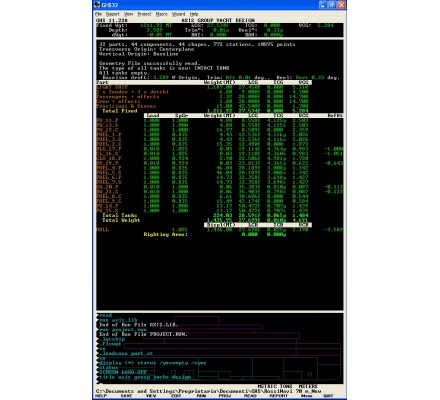Click the REPORT button in bottom bar

278,396
